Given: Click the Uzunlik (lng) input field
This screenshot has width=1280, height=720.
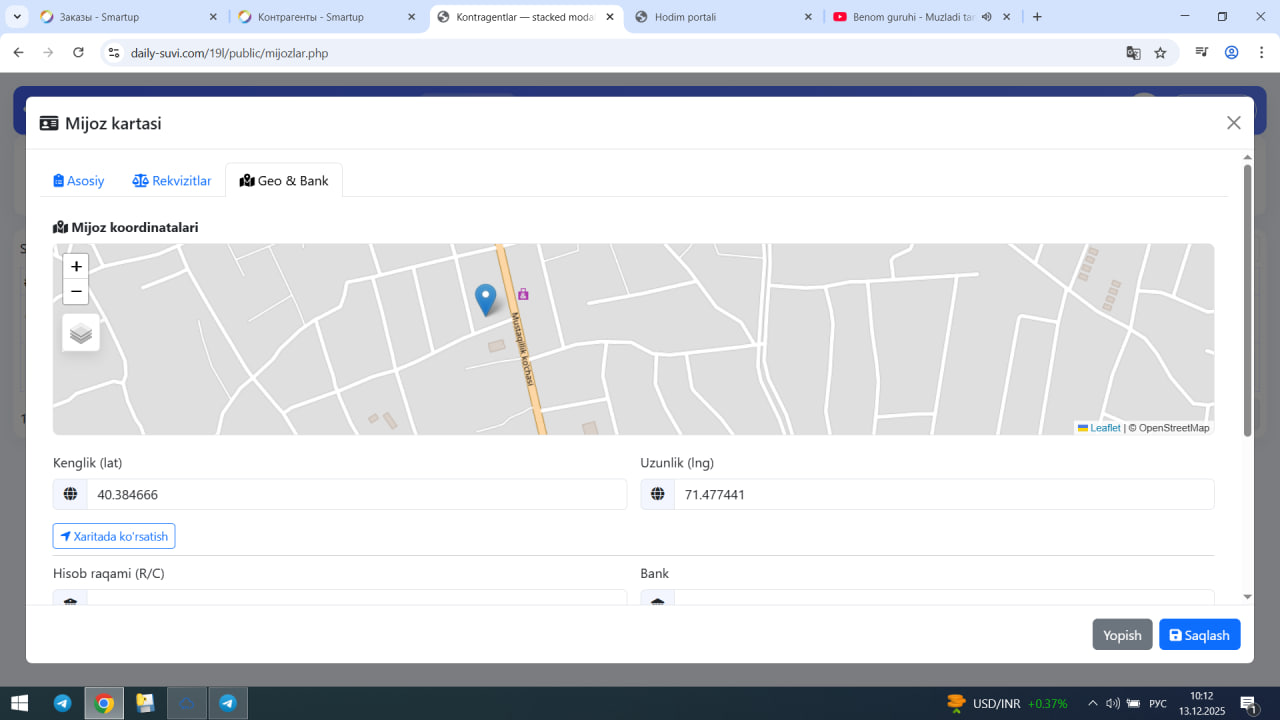Looking at the screenshot, I should coord(942,494).
